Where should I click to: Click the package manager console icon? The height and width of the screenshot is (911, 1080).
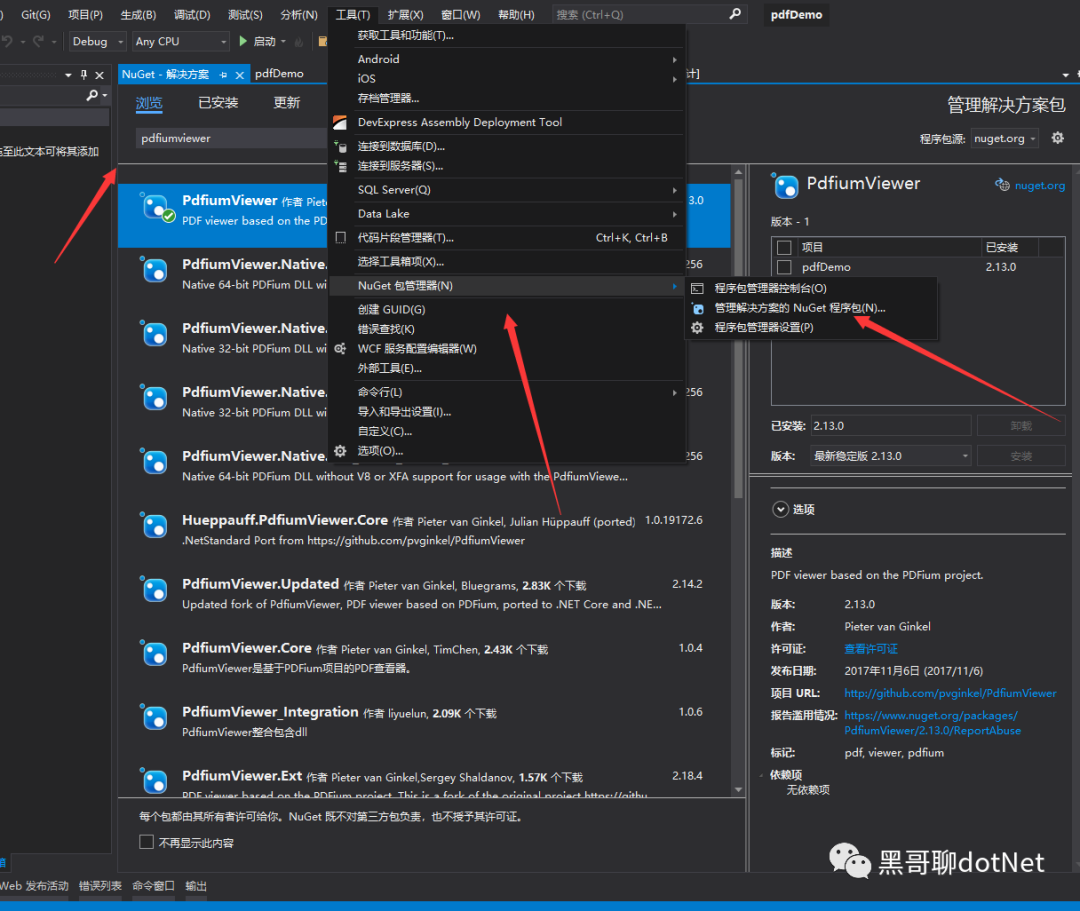coord(698,289)
